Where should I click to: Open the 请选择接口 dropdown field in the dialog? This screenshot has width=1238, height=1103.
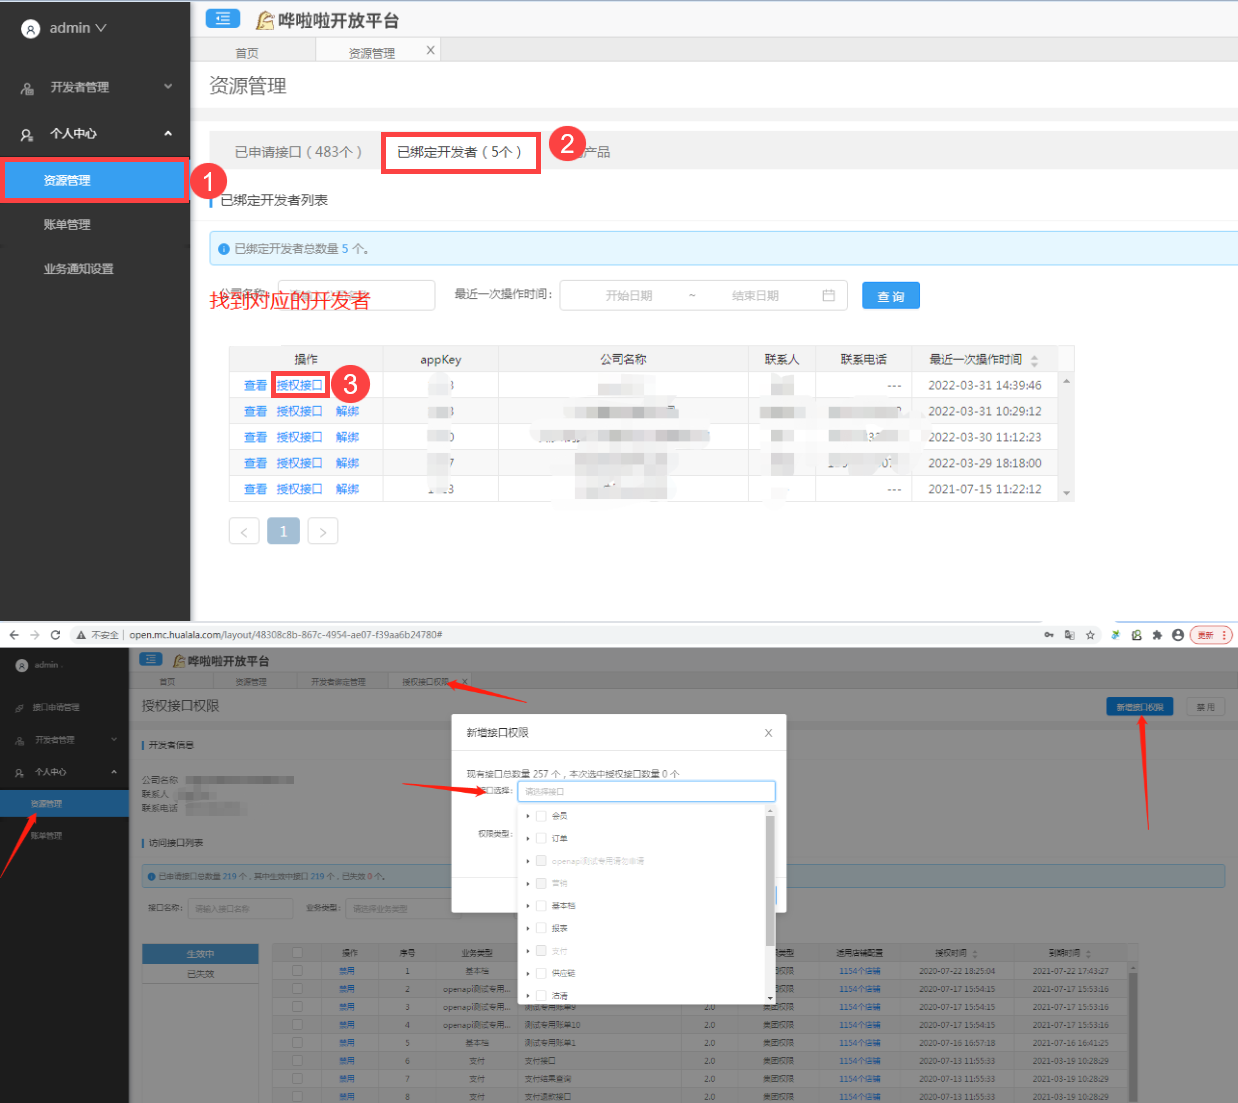pyautogui.click(x=646, y=791)
